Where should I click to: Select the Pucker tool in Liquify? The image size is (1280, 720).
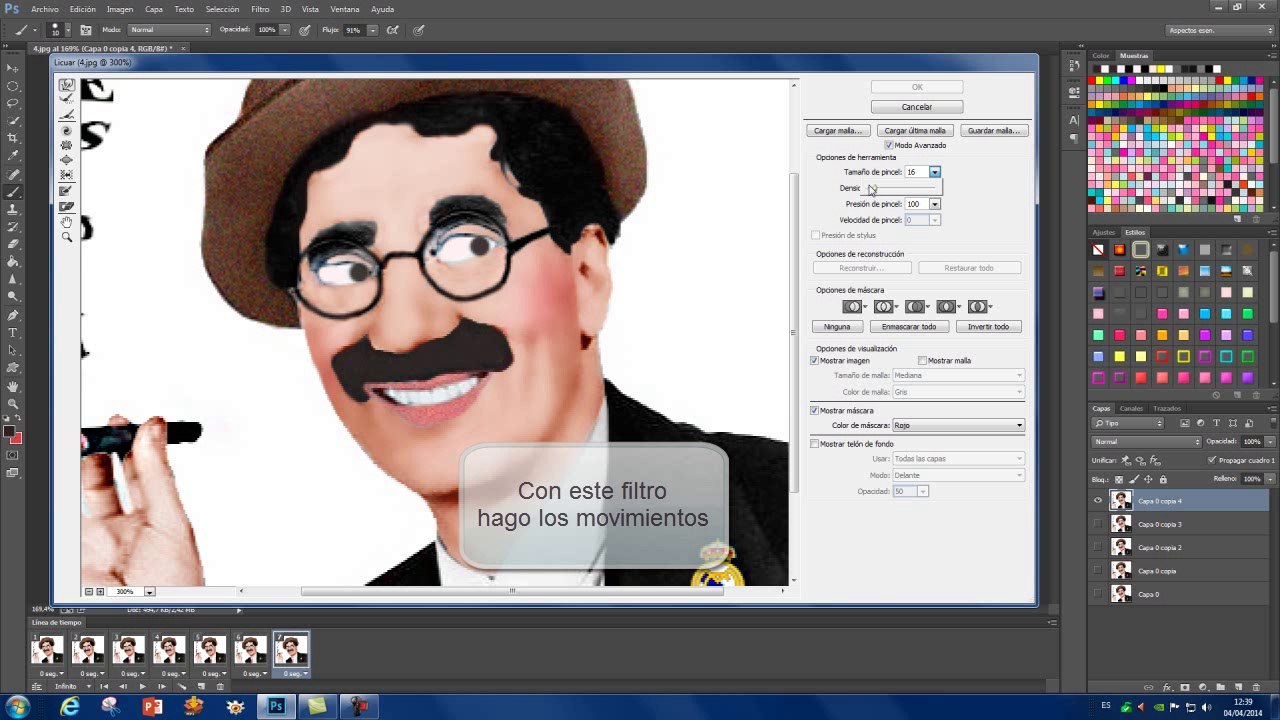pyautogui.click(x=66, y=145)
